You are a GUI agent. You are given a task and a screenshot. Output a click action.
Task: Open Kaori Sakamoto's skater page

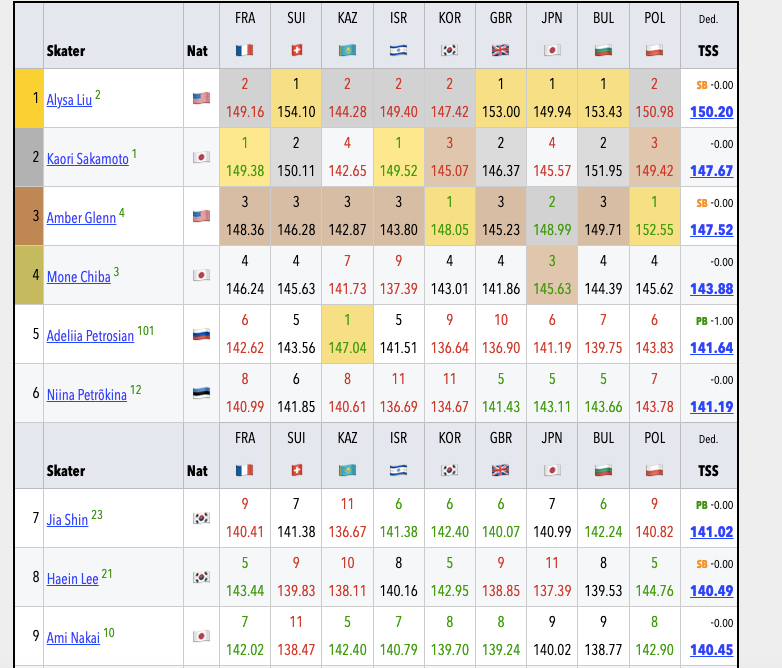tap(87, 158)
